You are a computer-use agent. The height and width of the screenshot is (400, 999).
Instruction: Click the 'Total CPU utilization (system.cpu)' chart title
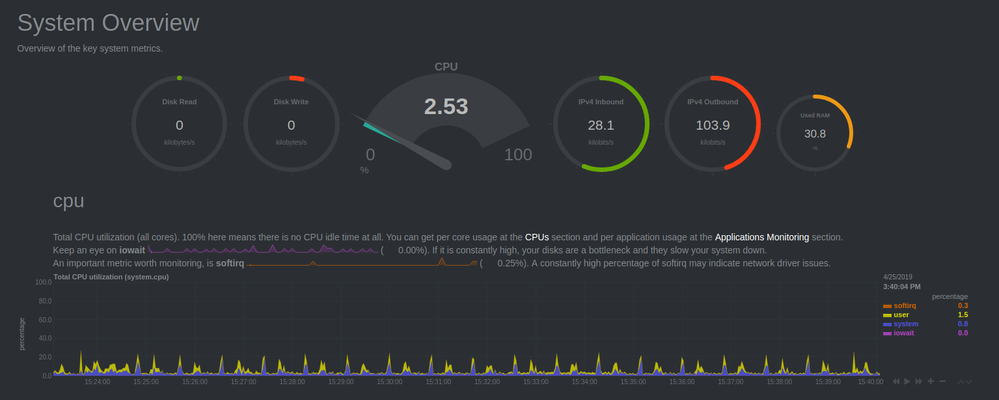point(111,277)
